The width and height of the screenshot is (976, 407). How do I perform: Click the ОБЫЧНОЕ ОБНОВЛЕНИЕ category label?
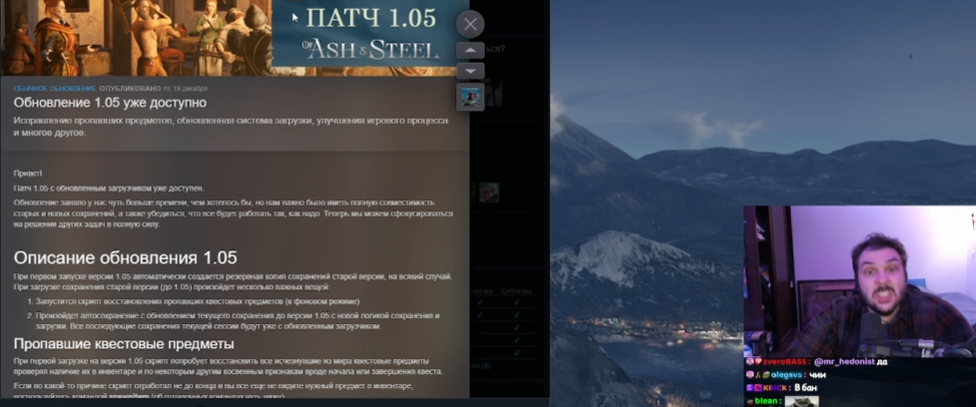pos(55,88)
